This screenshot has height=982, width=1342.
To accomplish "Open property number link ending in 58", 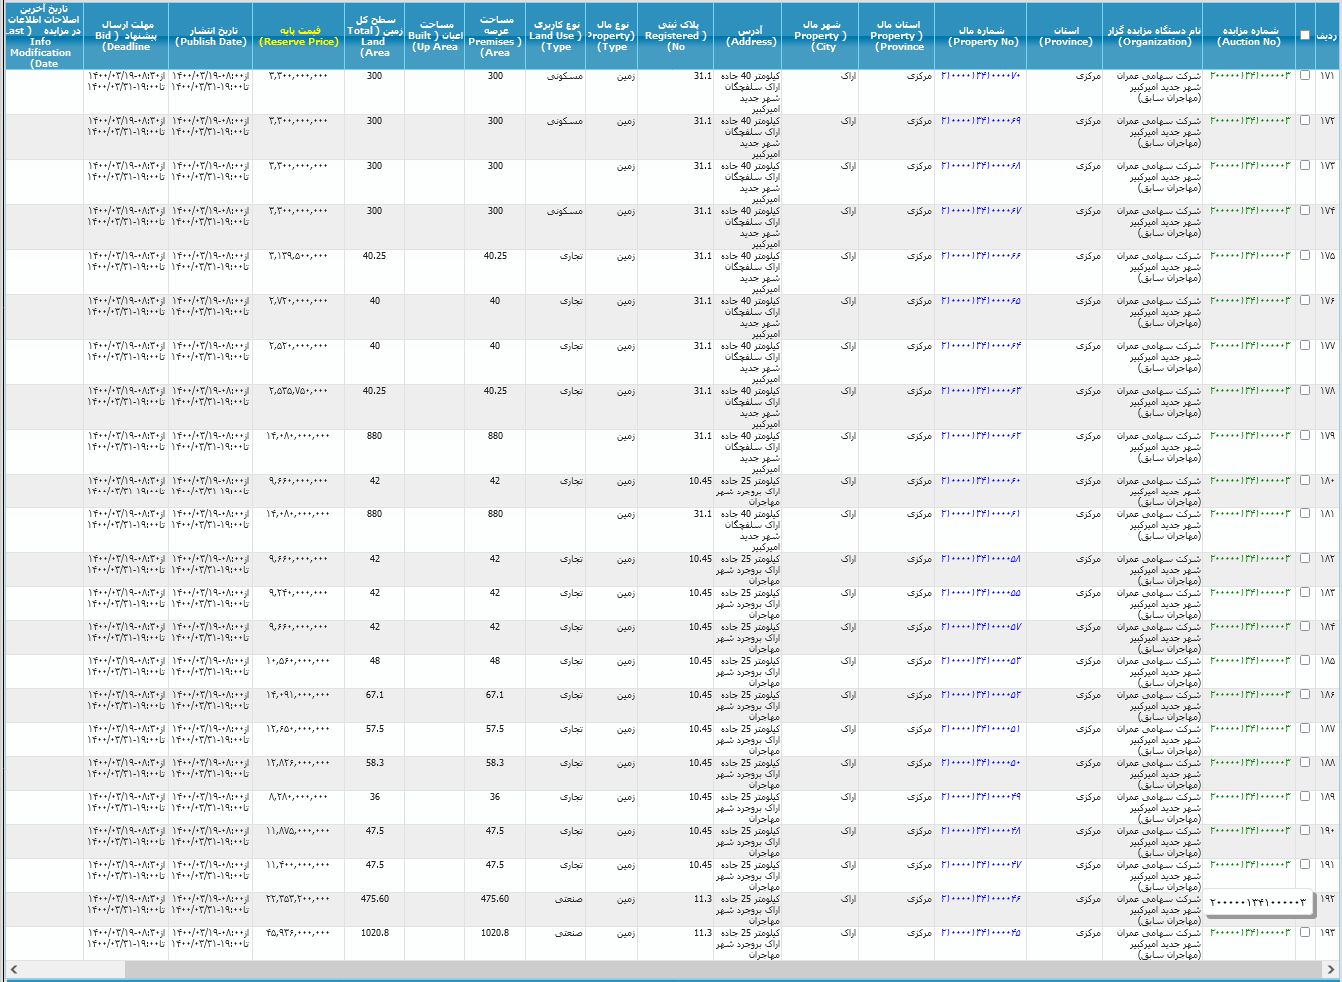I will tap(981, 559).
